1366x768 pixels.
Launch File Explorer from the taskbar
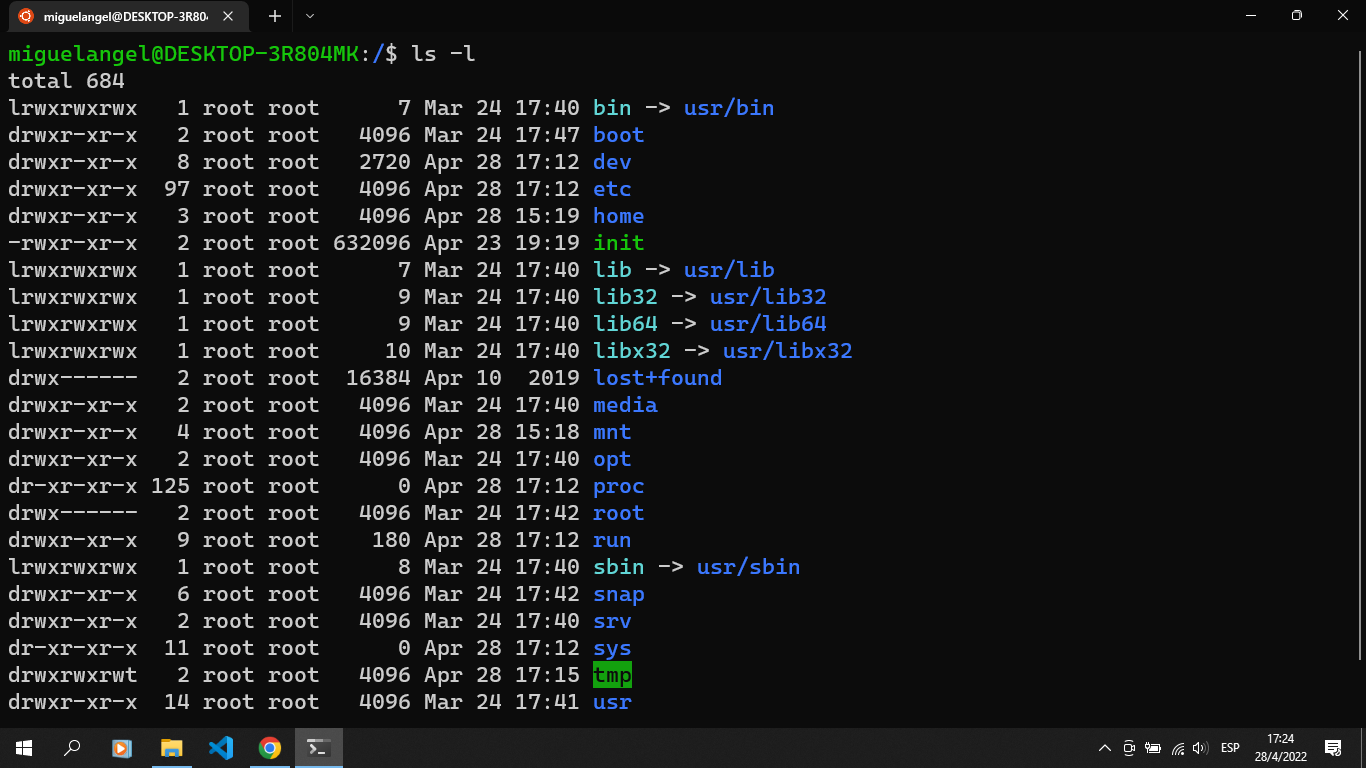[x=170, y=747]
